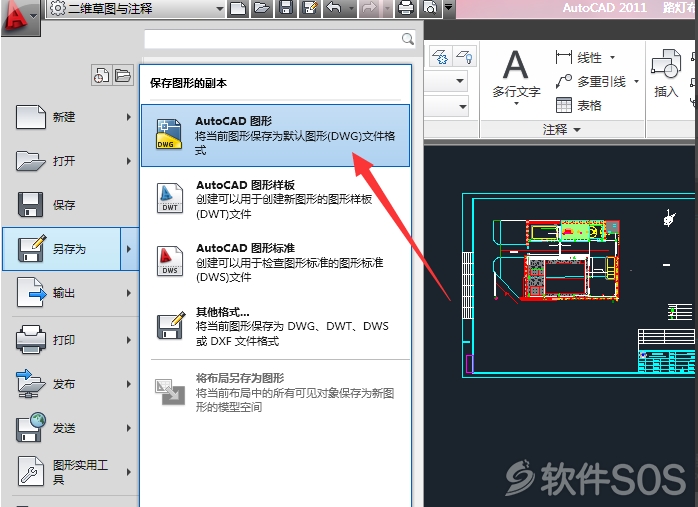Image resolution: width=698 pixels, height=507 pixels.
Task: Expand the 打印 submenu arrow
Action: pos(129,340)
